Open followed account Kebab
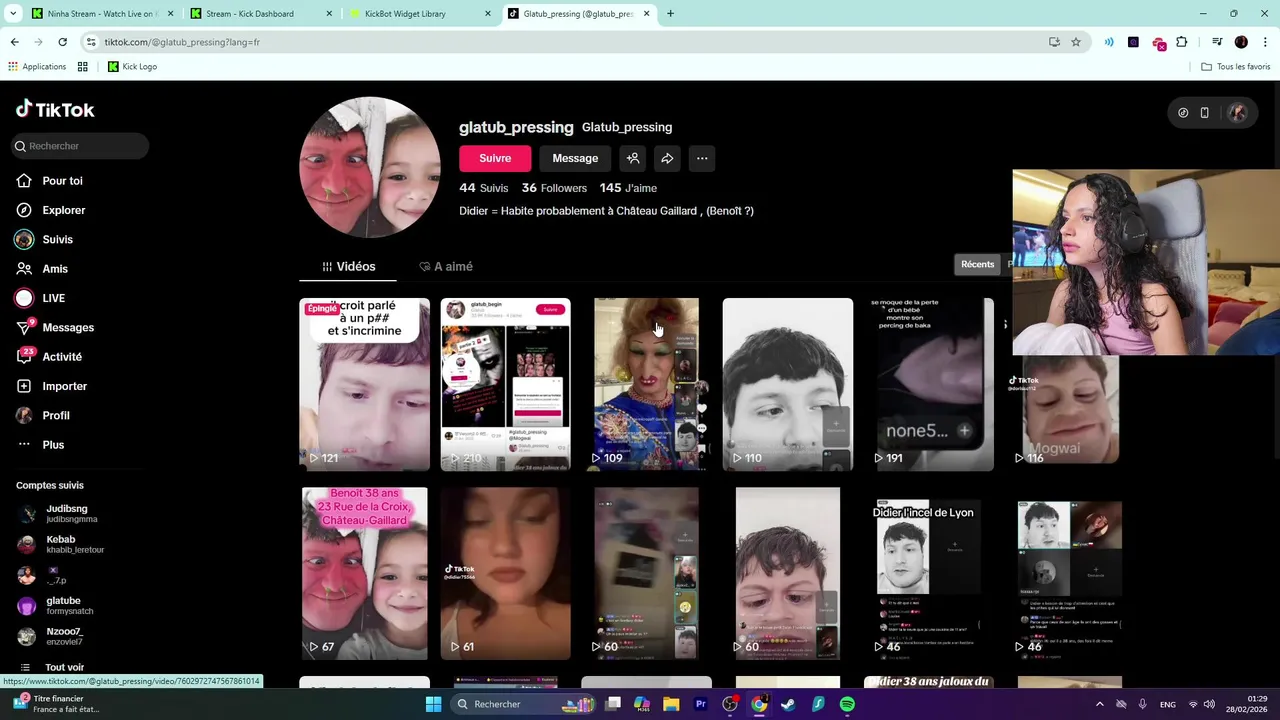Viewport: 1280px width, 720px height. pyautogui.click(x=60, y=545)
